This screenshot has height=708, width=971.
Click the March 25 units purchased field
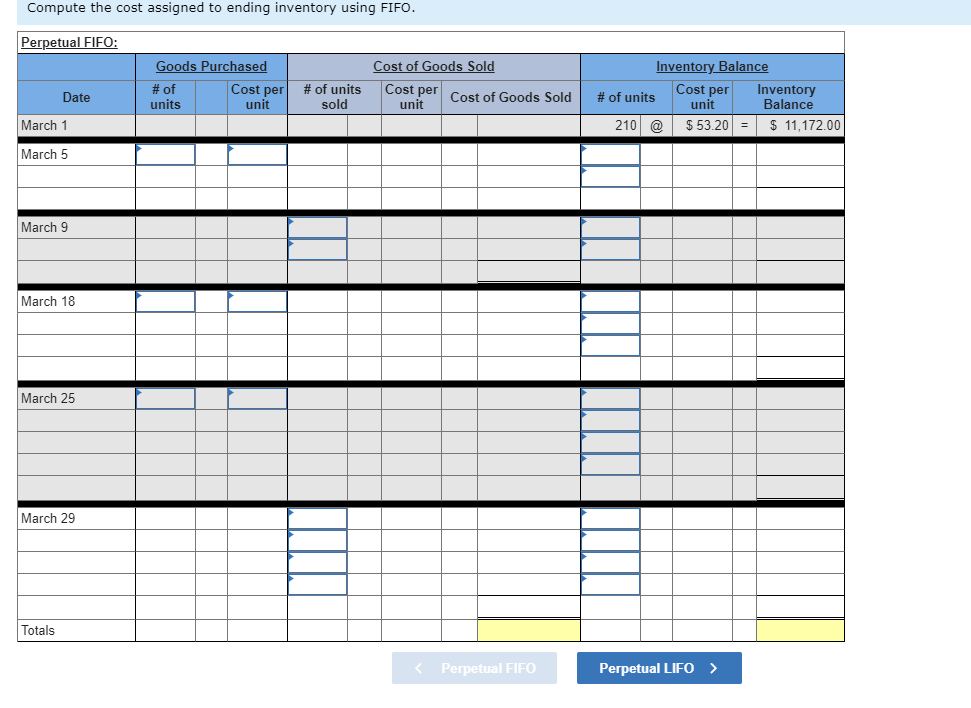(x=165, y=398)
